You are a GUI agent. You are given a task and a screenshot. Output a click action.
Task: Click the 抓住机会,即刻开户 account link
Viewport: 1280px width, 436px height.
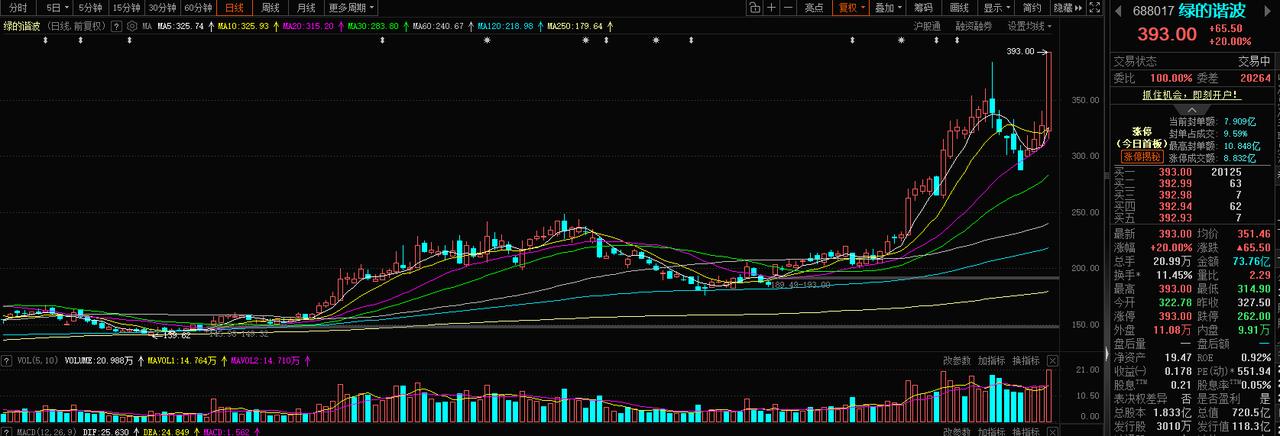click(1191, 95)
